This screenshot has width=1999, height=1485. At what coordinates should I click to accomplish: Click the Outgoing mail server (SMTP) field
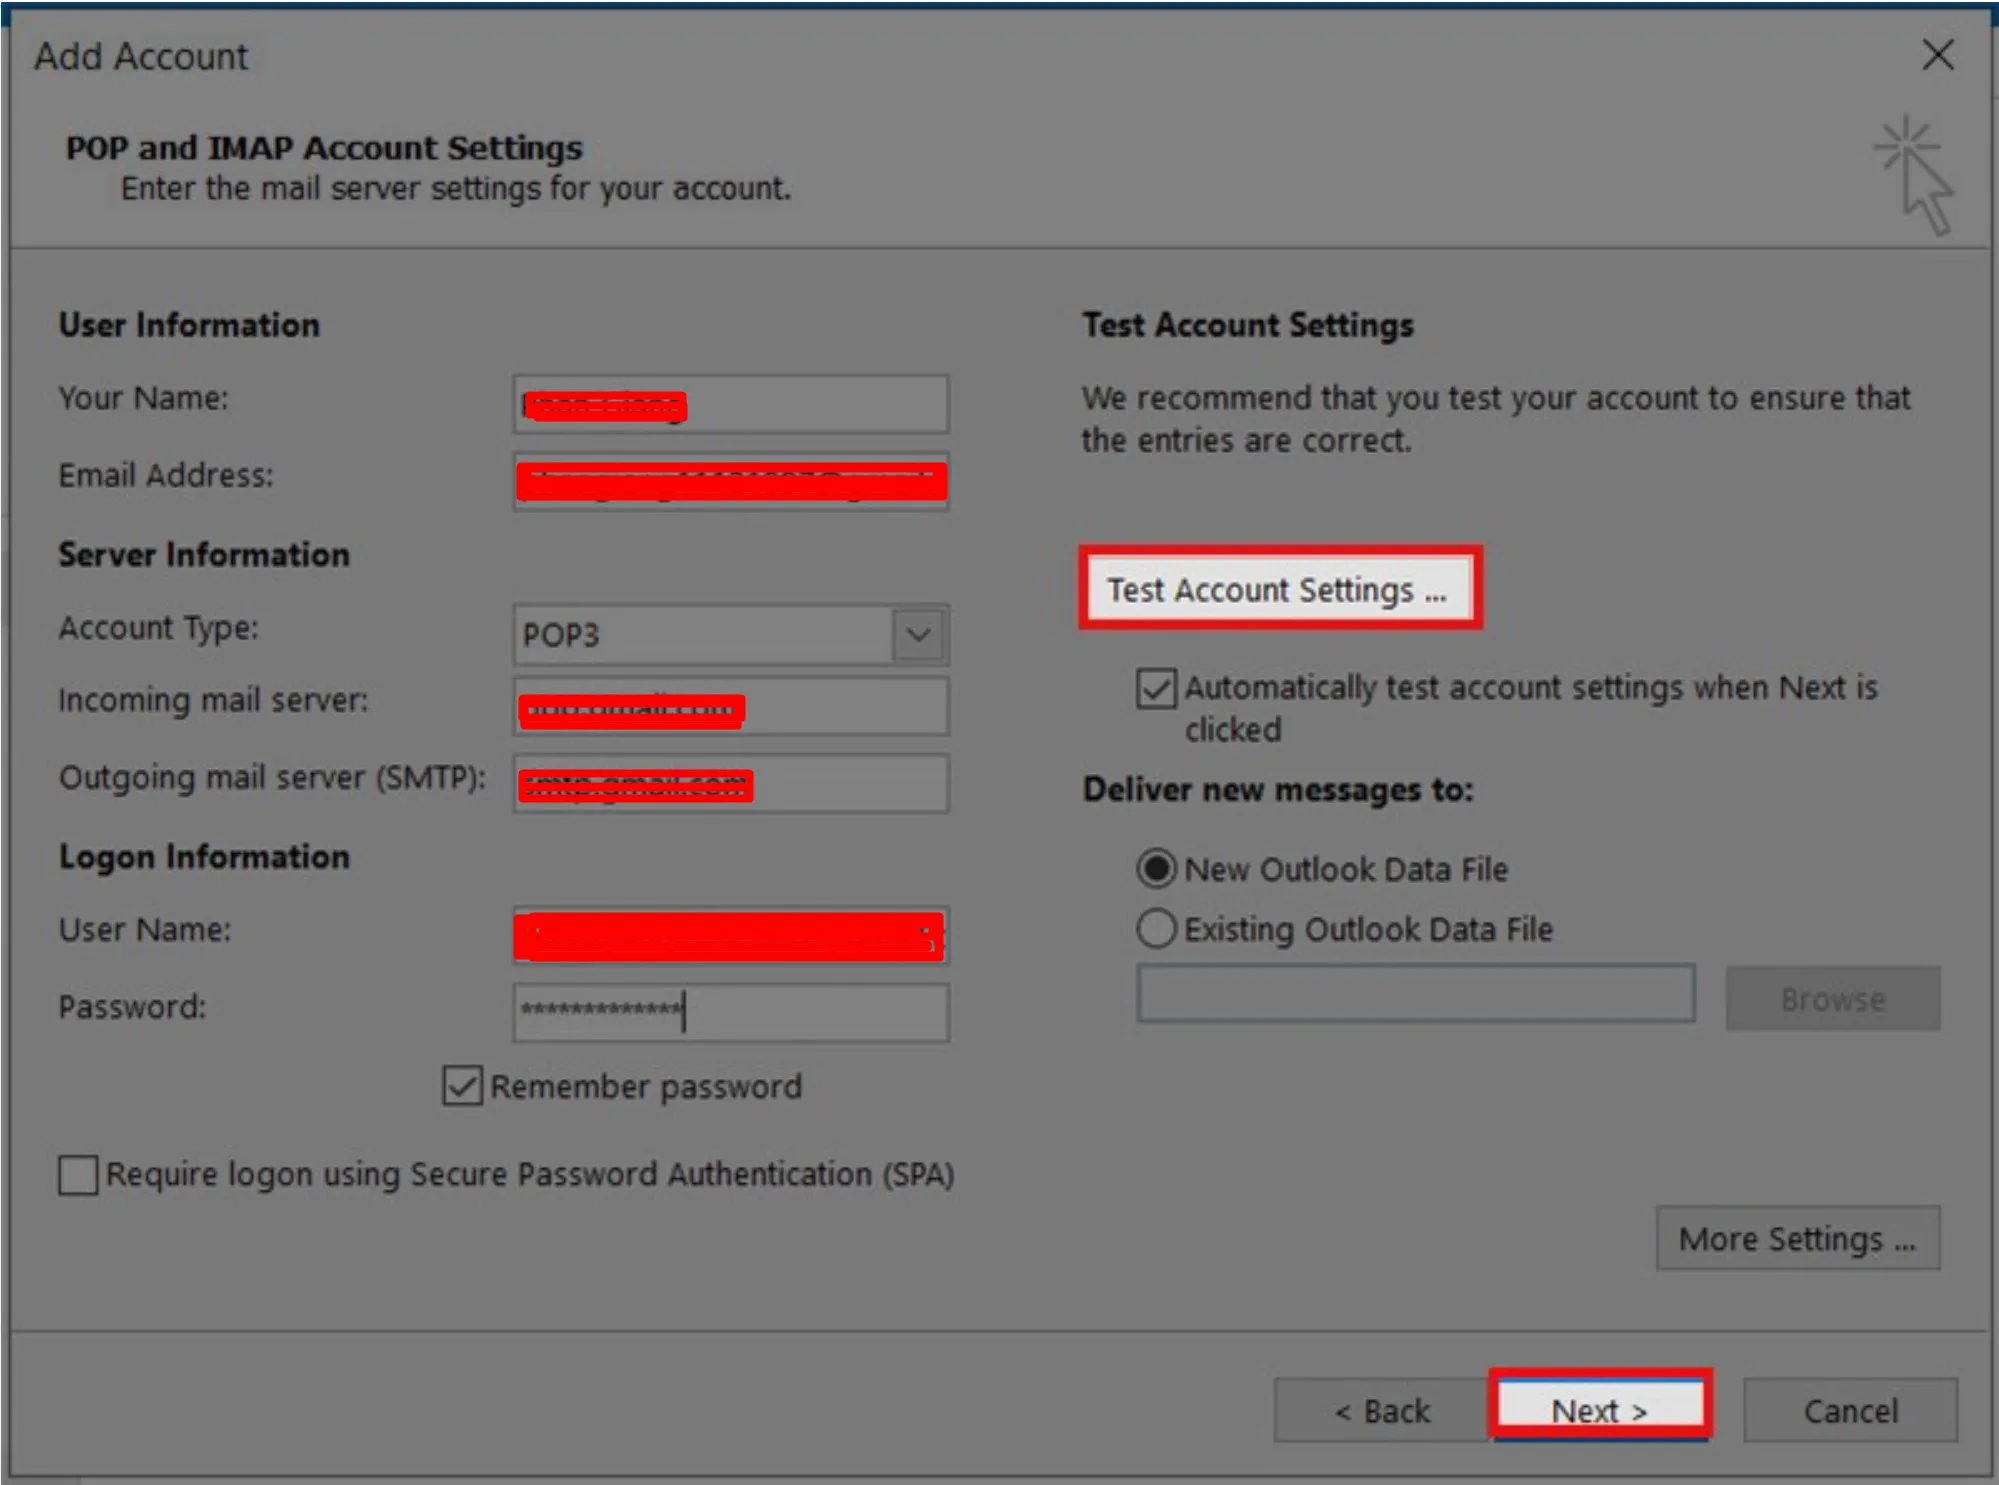click(x=730, y=784)
